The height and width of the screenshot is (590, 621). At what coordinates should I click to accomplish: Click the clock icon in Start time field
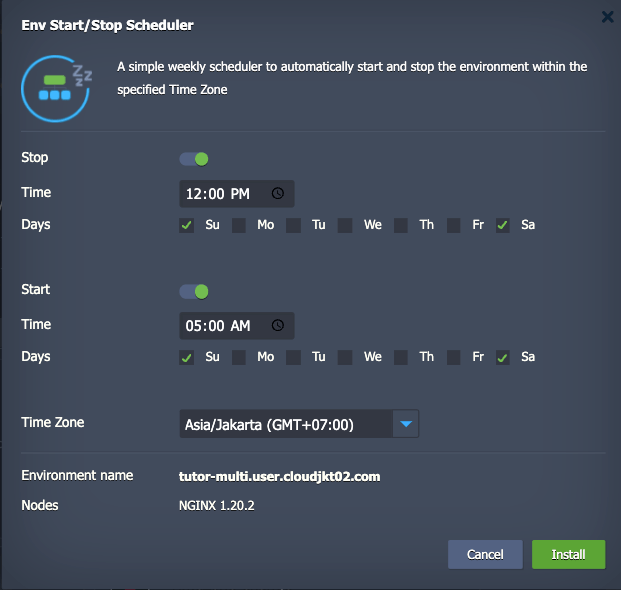pyautogui.click(x=278, y=325)
